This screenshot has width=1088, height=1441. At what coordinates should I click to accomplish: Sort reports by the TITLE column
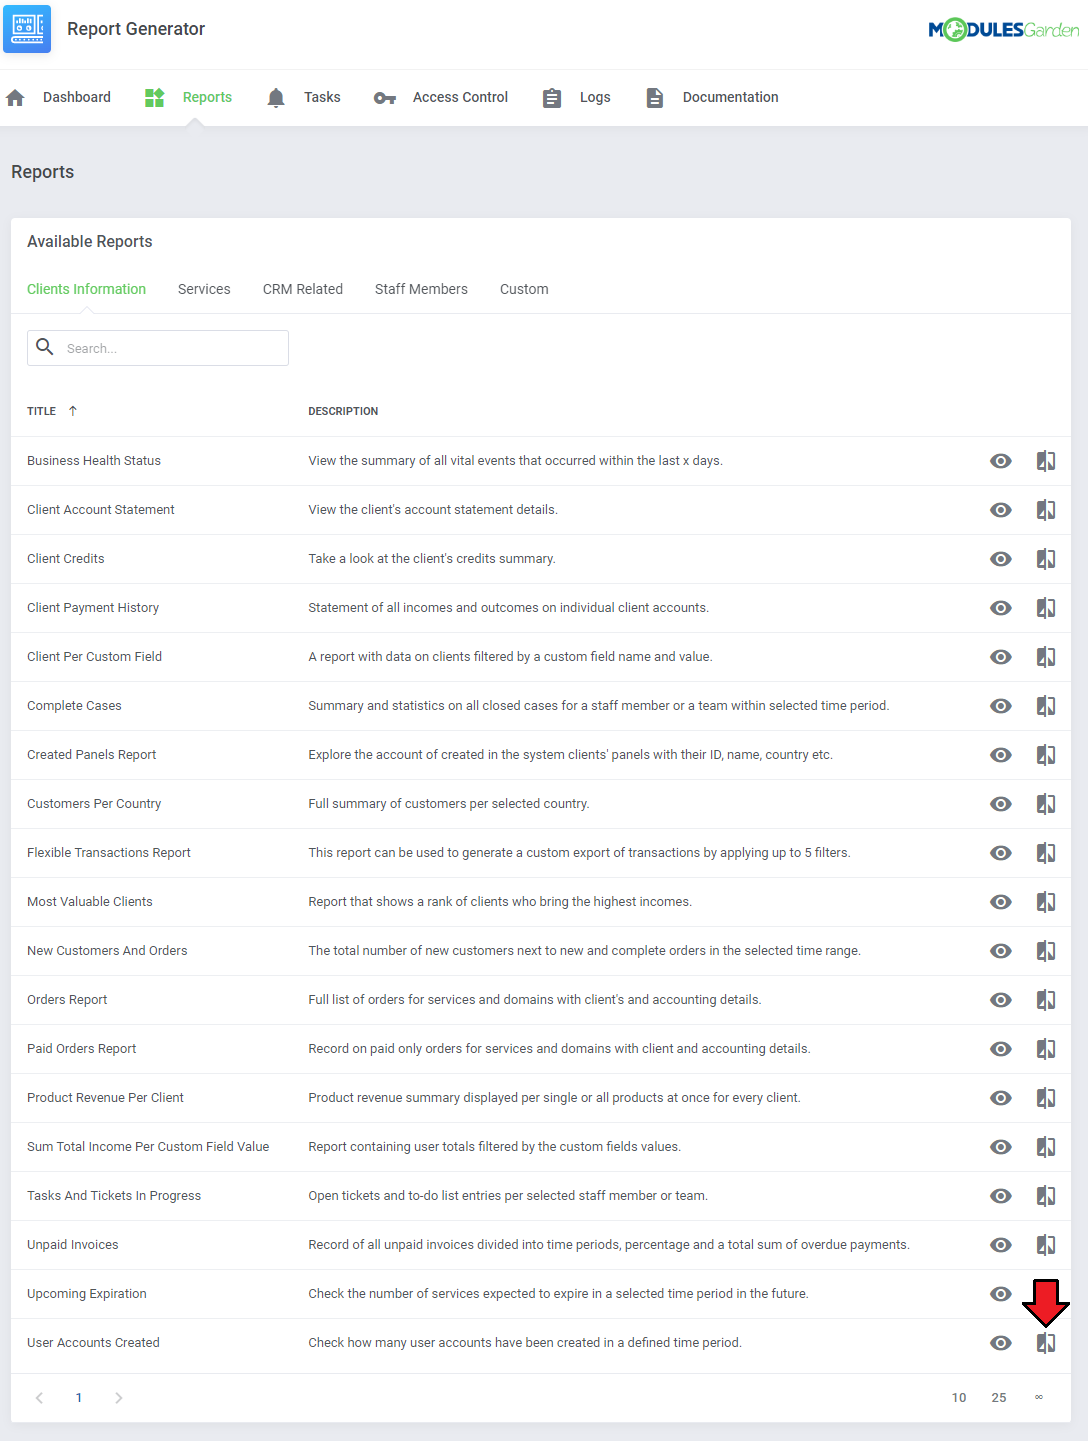pos(52,411)
